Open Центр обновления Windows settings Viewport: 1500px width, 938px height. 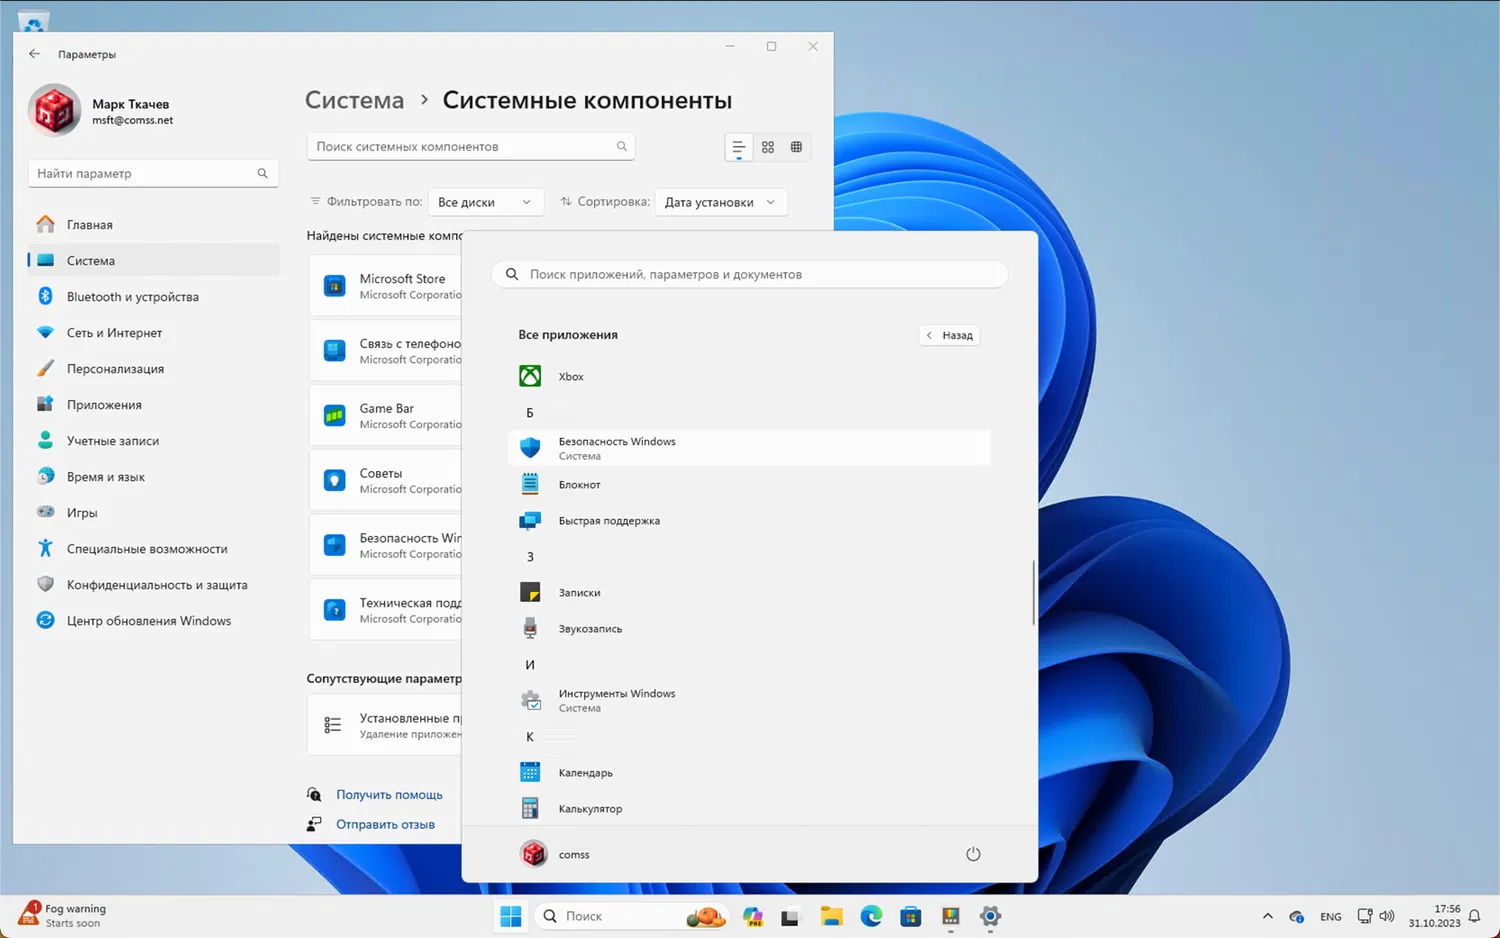point(154,621)
